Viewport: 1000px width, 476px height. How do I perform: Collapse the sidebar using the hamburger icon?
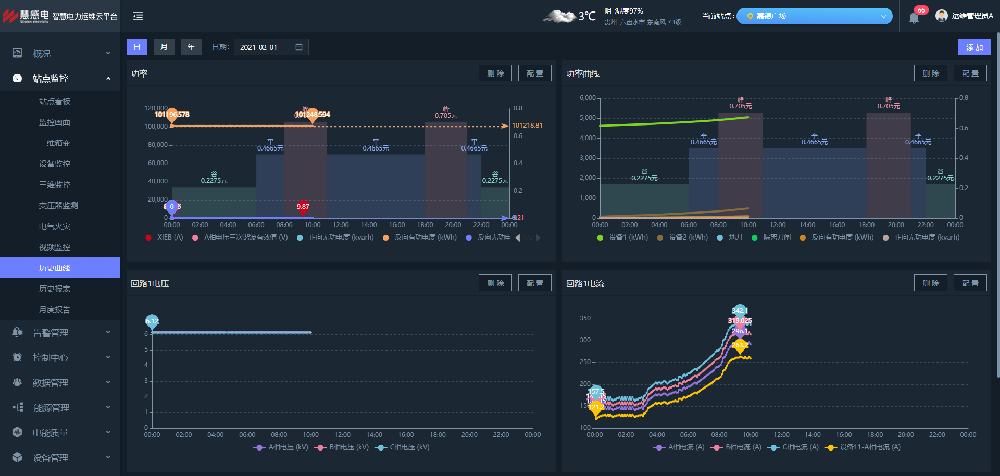[137, 16]
